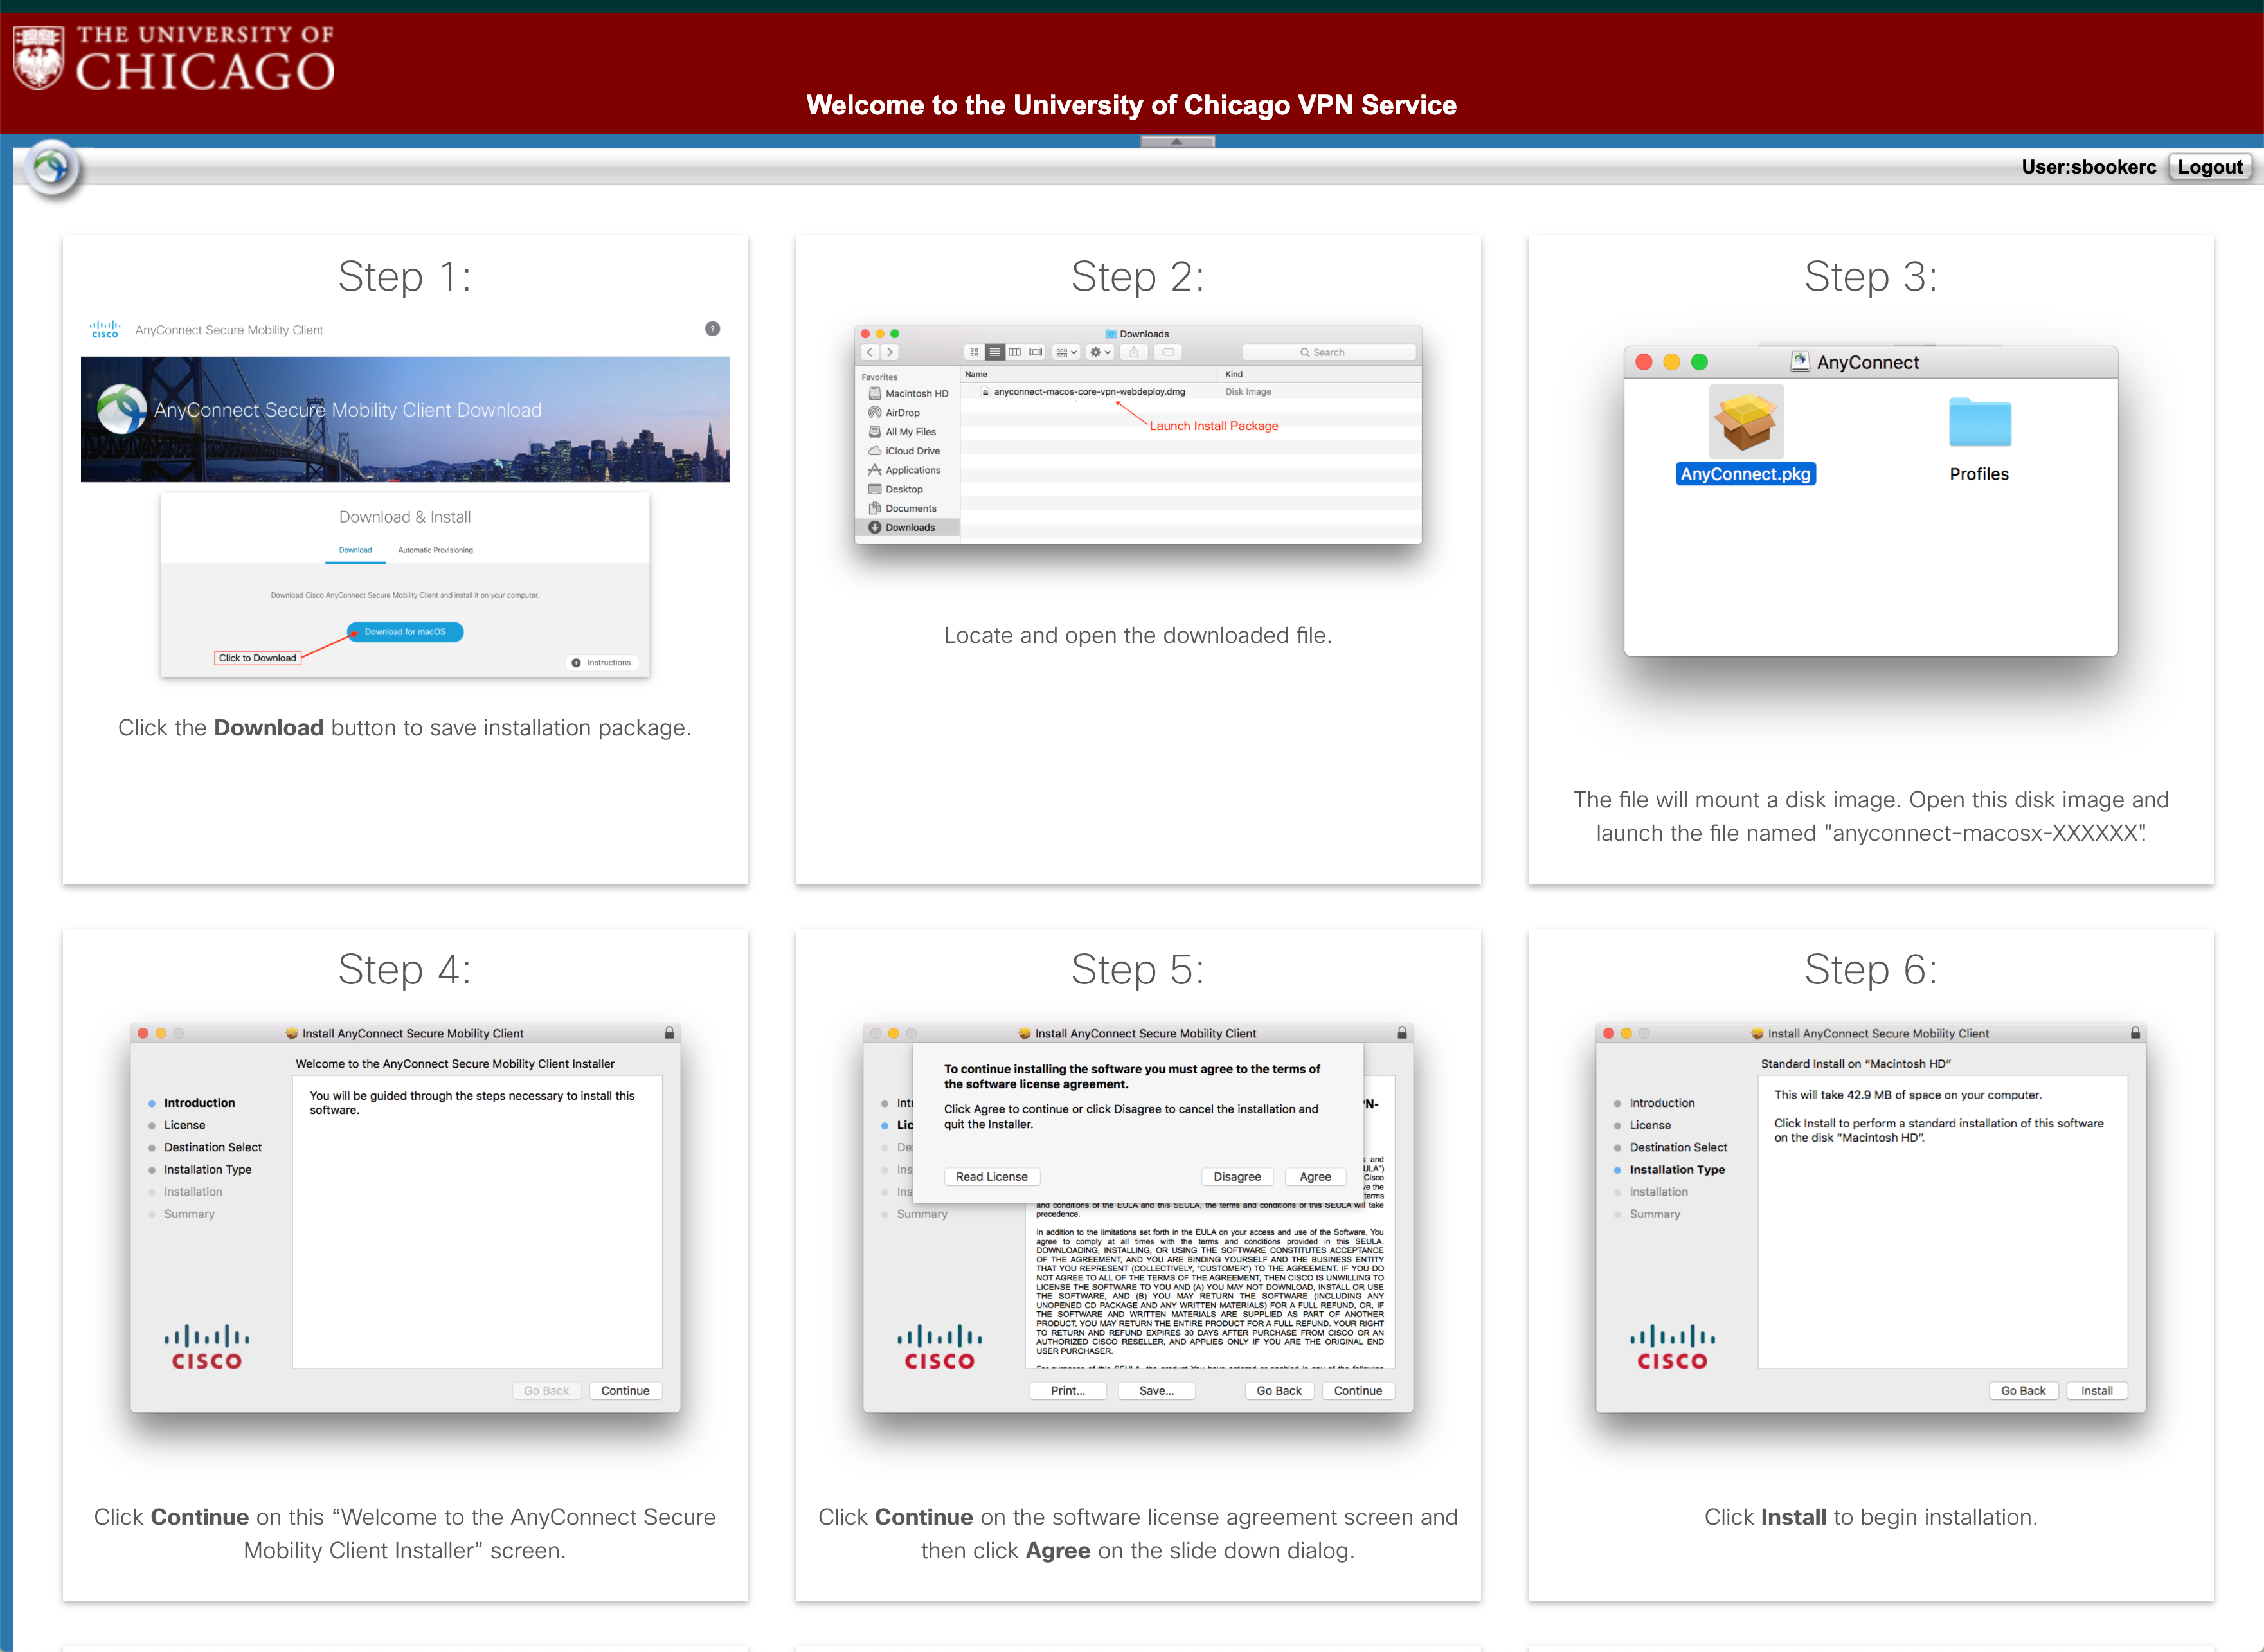Click the Finder tags icon in Step 2

tap(1167, 352)
